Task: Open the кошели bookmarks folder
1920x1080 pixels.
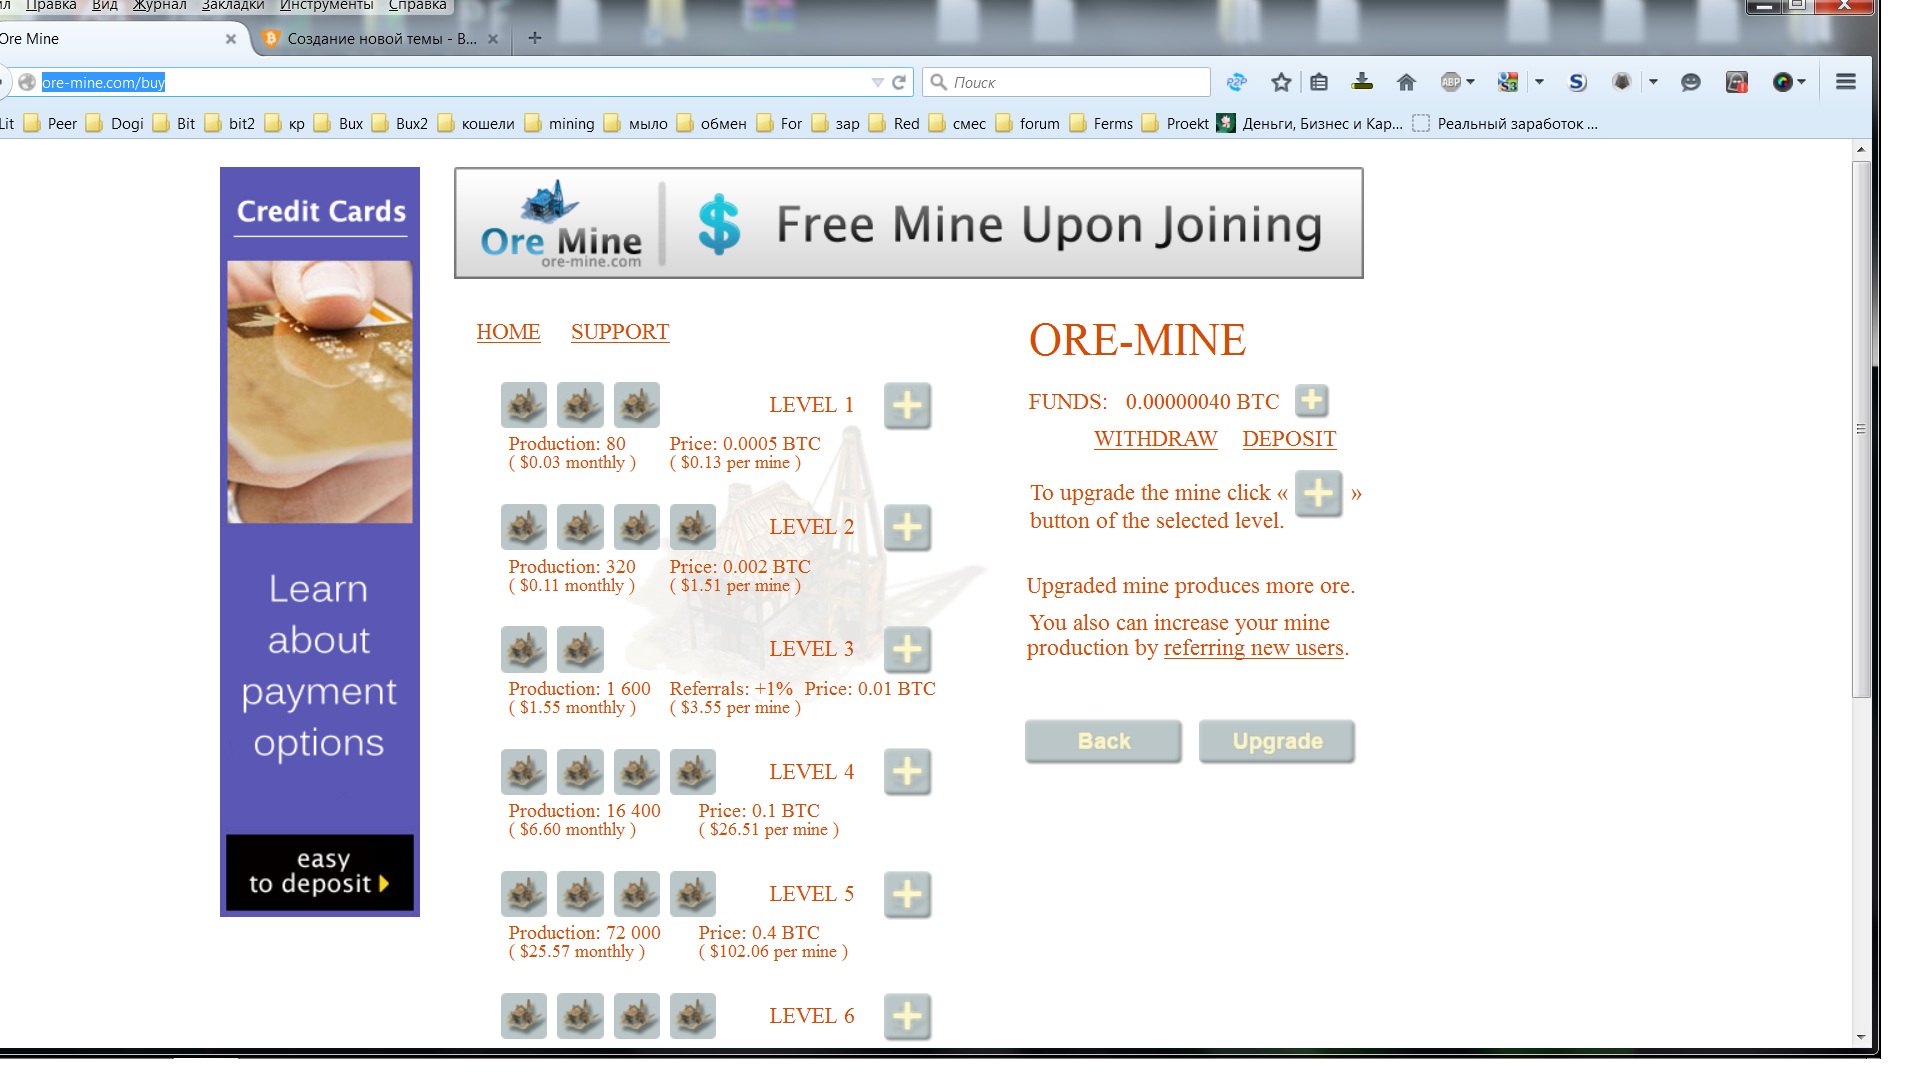Action: [476, 124]
